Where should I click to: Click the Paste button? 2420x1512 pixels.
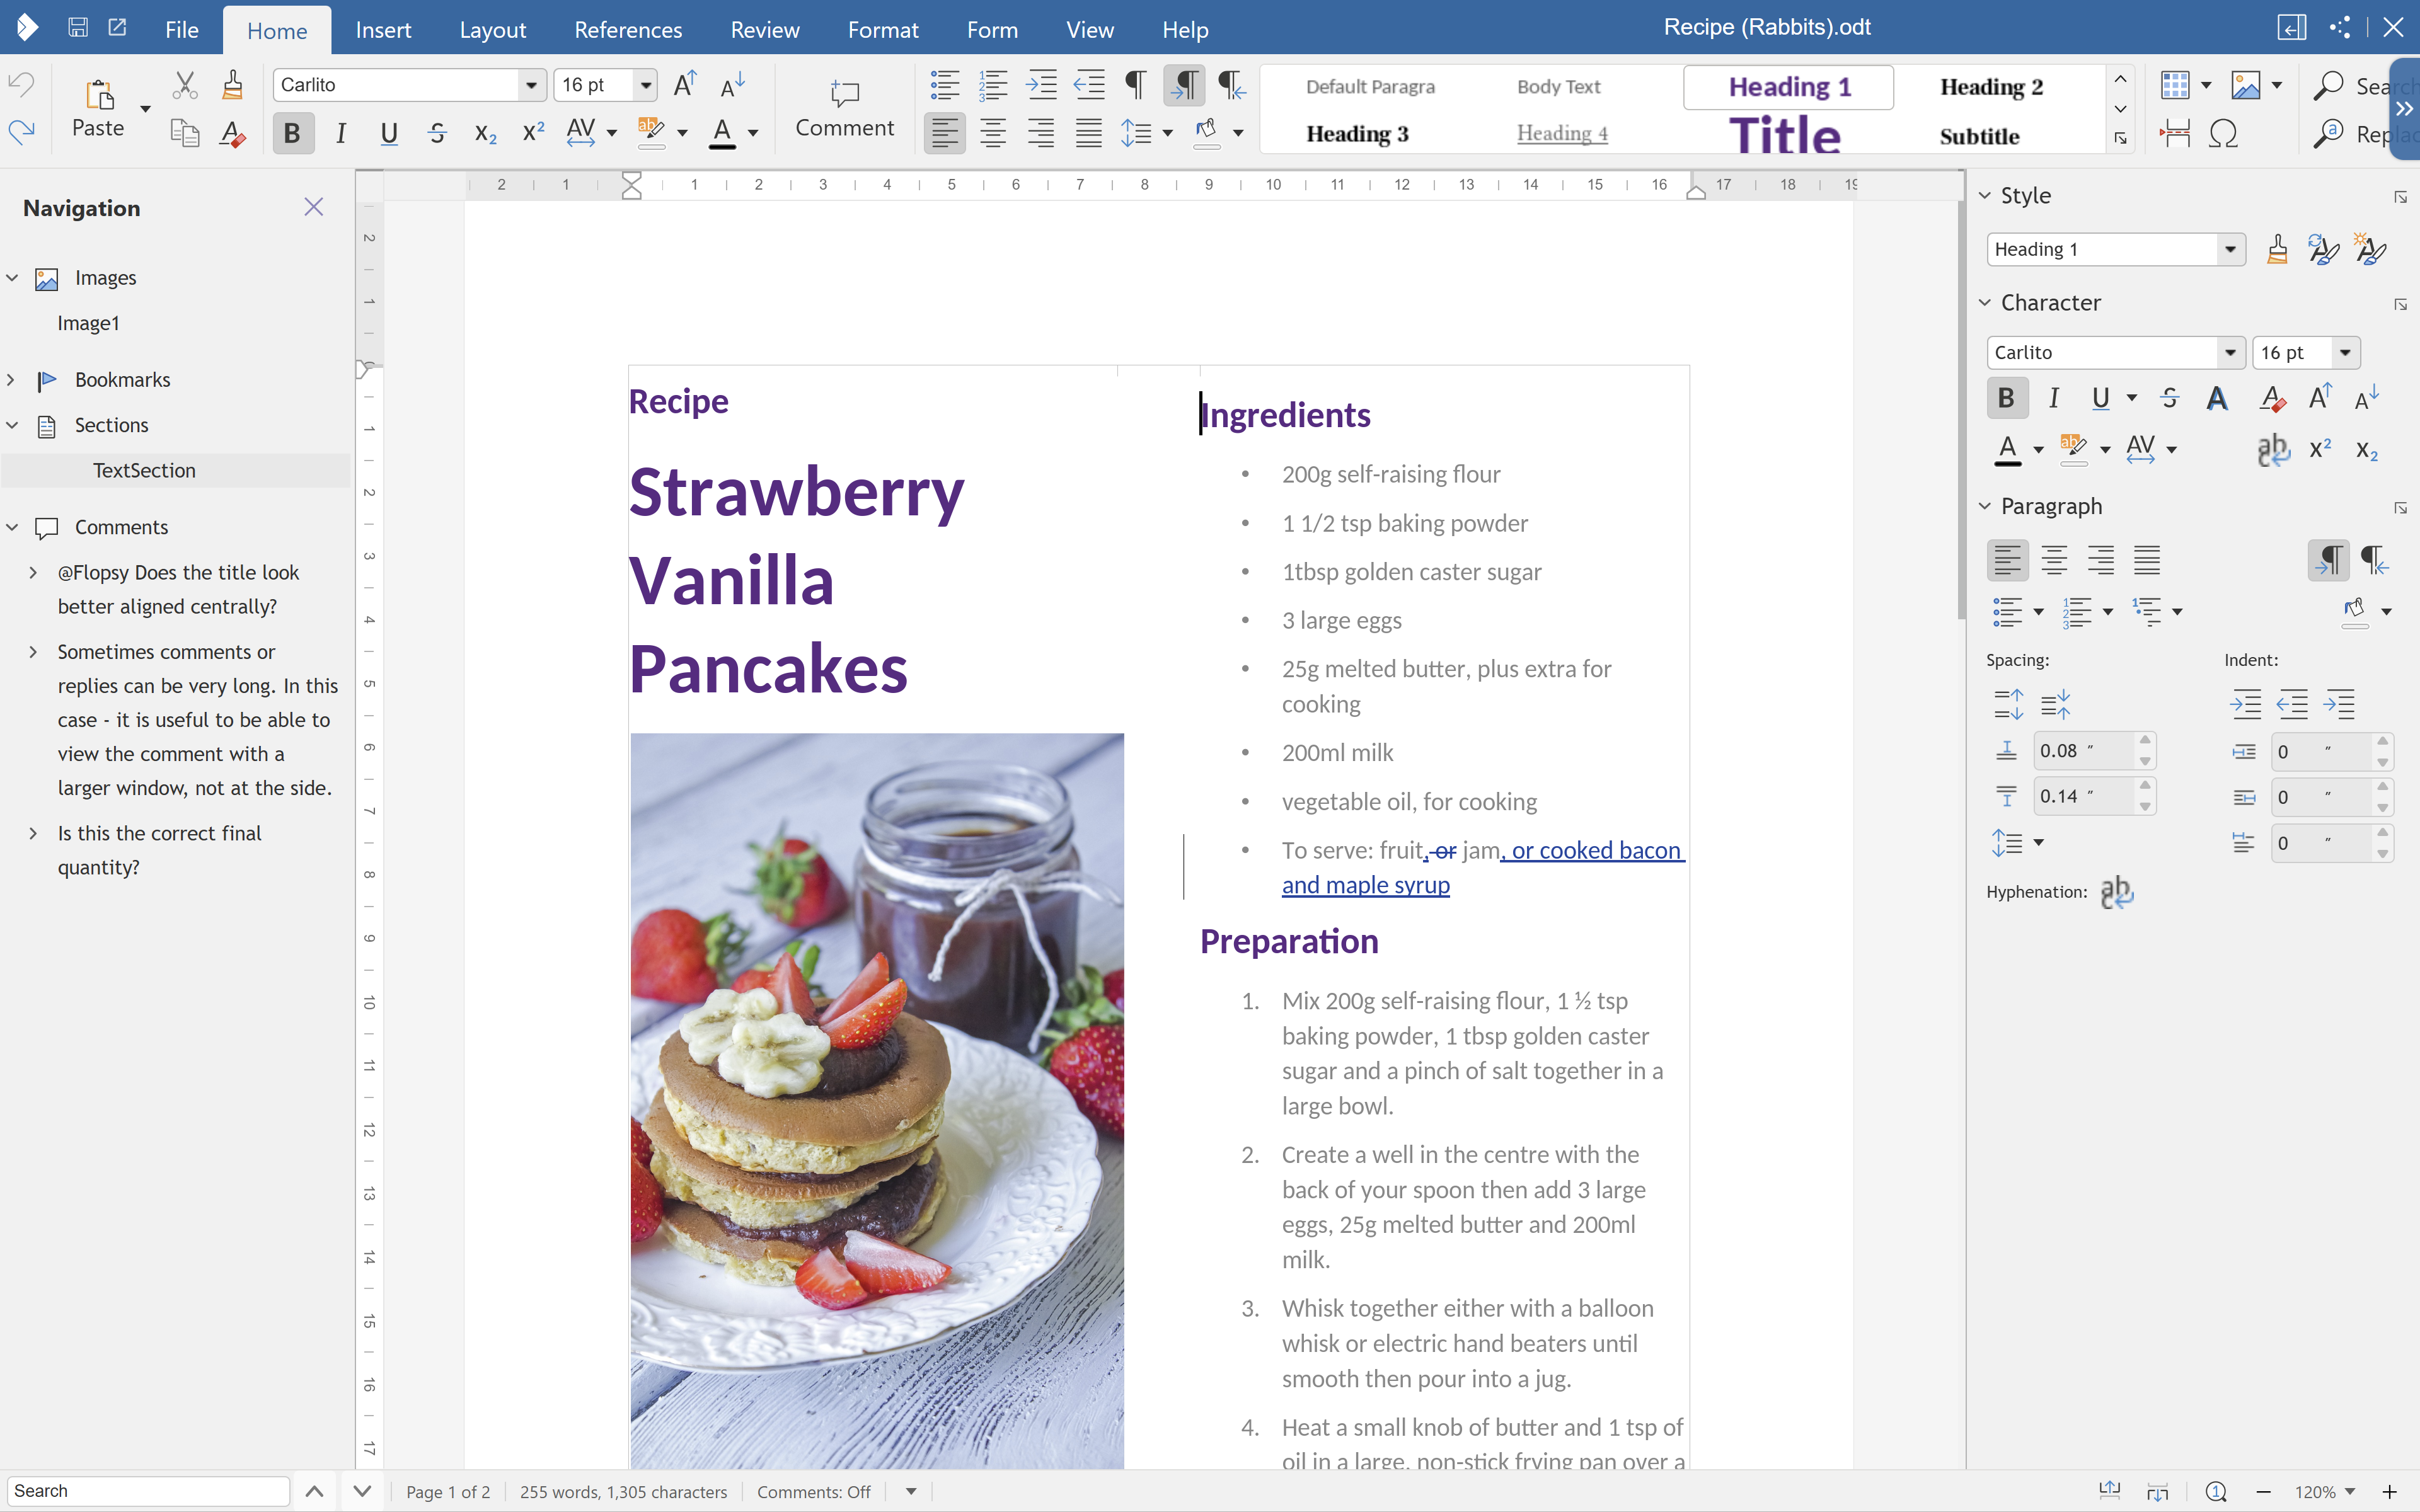coord(98,109)
